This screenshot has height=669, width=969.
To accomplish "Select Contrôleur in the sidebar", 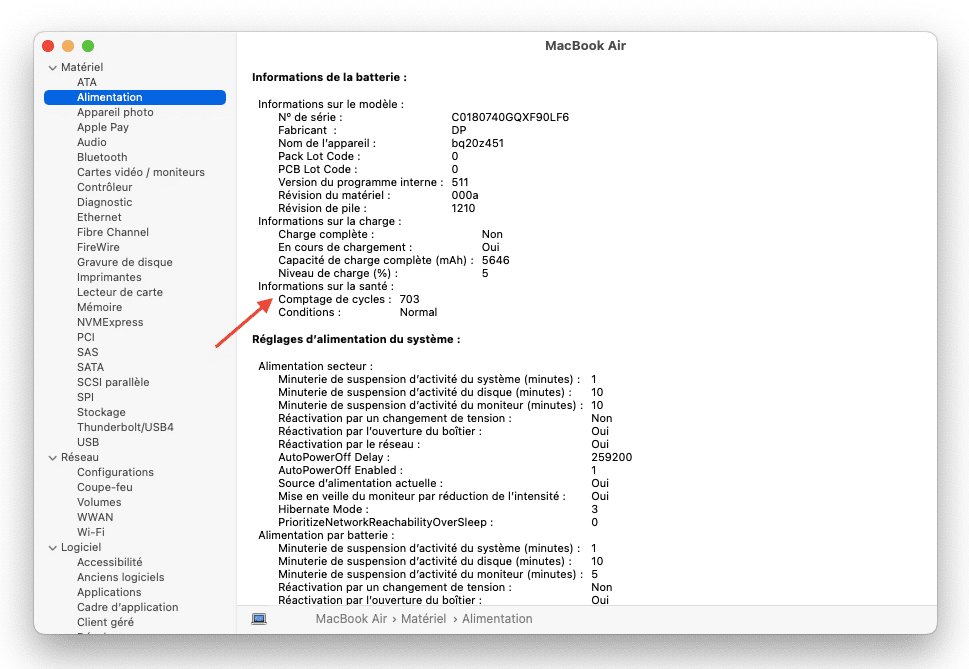I will (x=104, y=187).
